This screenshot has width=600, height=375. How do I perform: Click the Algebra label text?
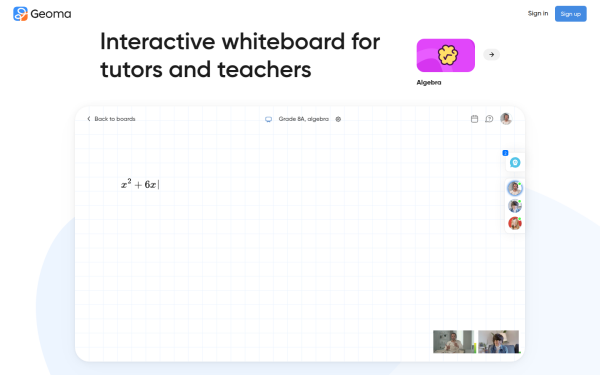pyautogui.click(x=429, y=82)
